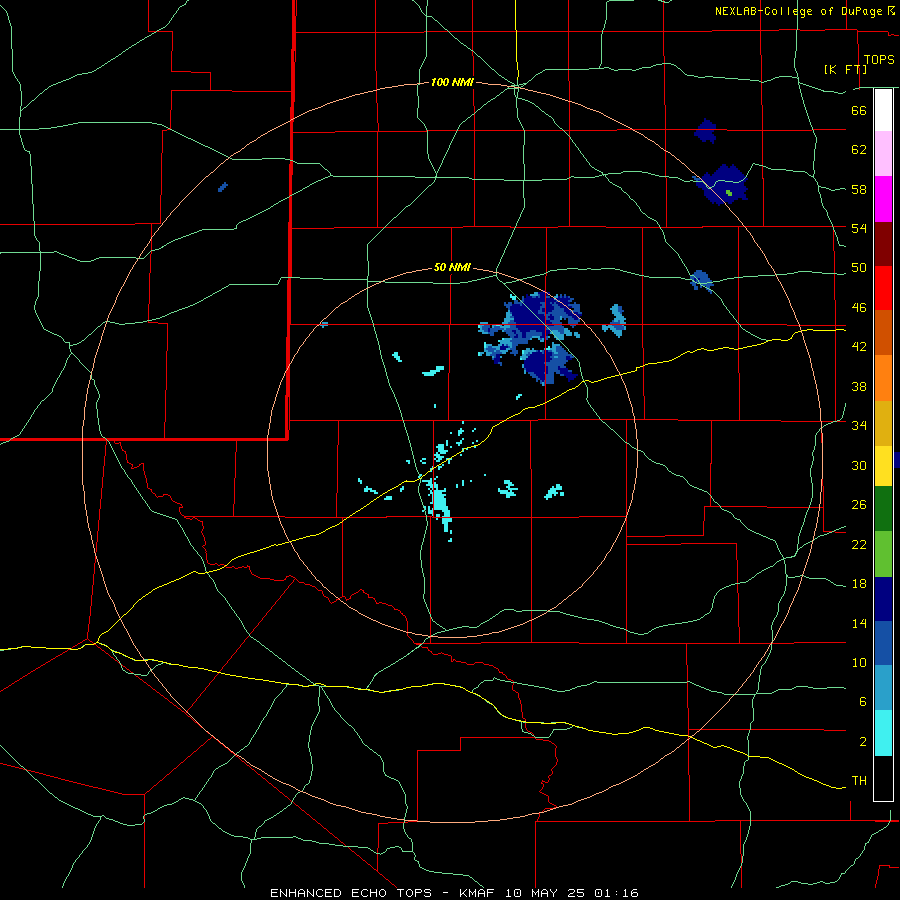The image size is (900, 900).
Task: Click the '100 NMI' range ring label
Action: point(452,83)
